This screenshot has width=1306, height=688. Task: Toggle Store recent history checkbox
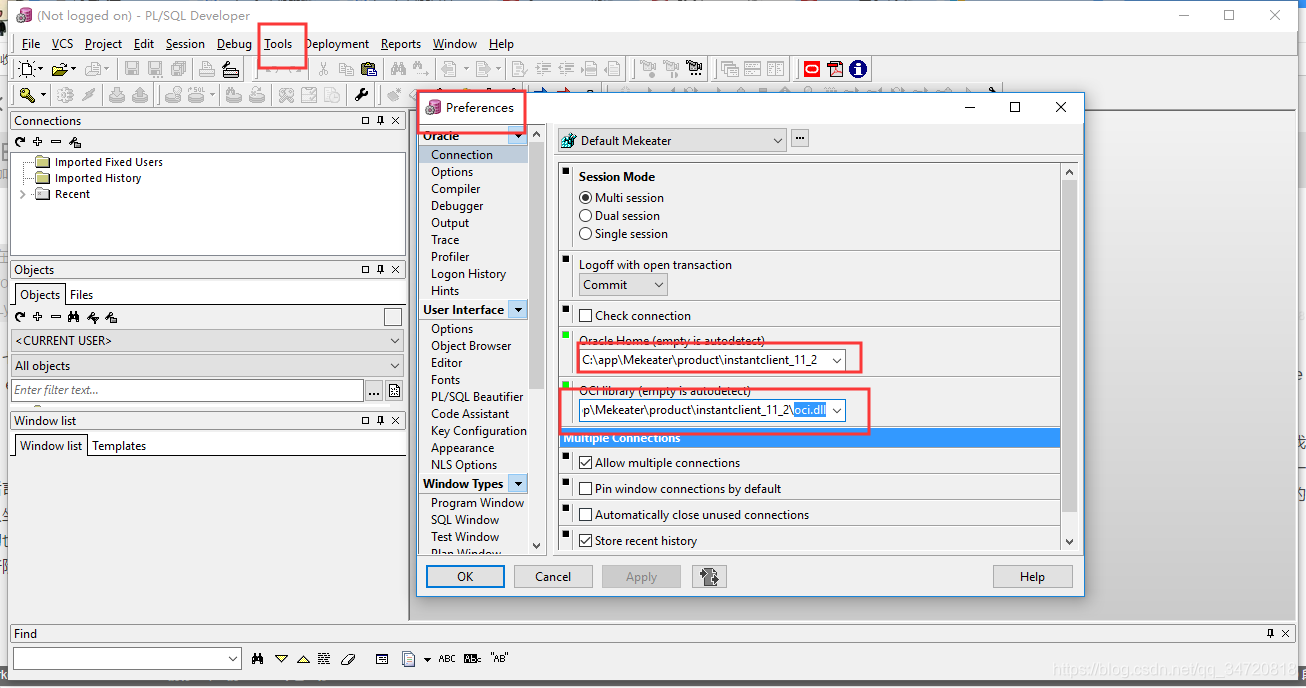click(x=586, y=541)
